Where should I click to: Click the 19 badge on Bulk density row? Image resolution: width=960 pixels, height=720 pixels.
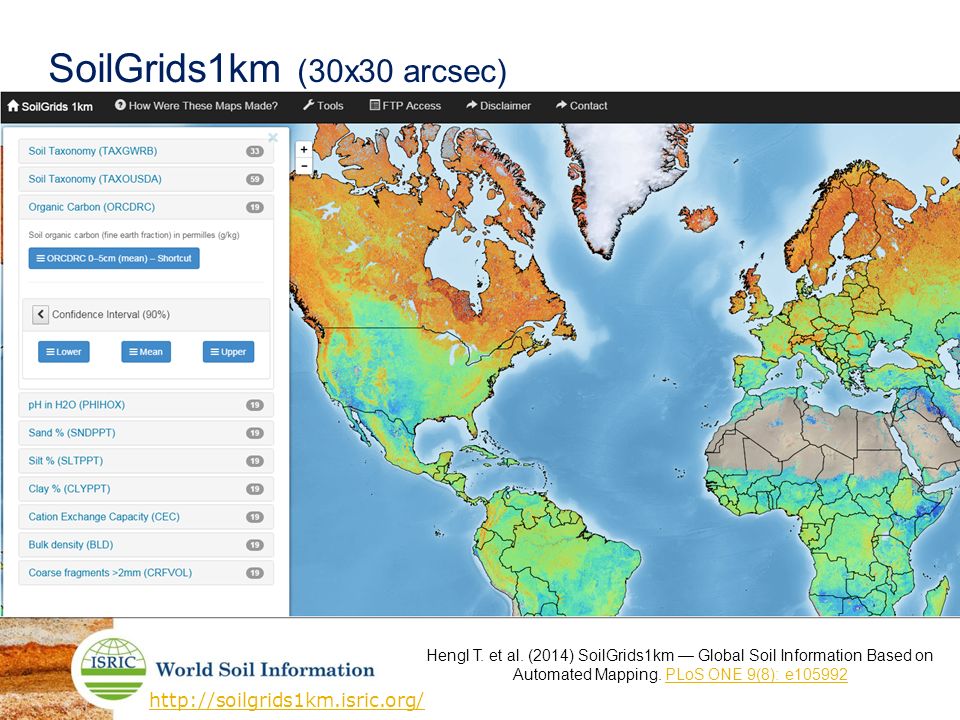click(255, 545)
